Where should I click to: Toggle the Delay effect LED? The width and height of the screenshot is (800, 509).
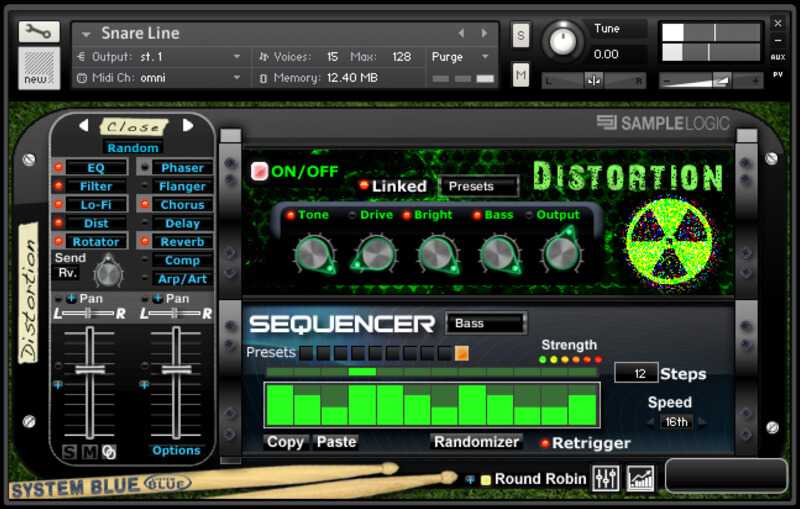coord(145,223)
